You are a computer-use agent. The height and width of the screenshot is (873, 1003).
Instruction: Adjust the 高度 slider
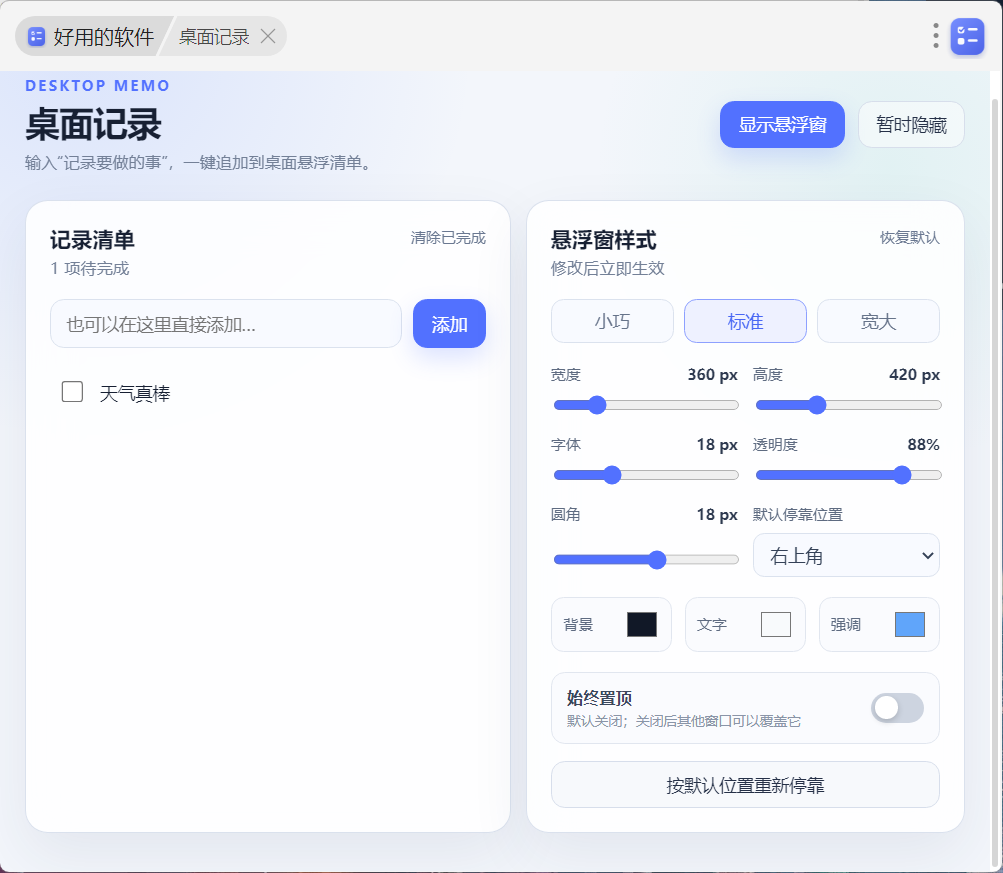pos(848,405)
